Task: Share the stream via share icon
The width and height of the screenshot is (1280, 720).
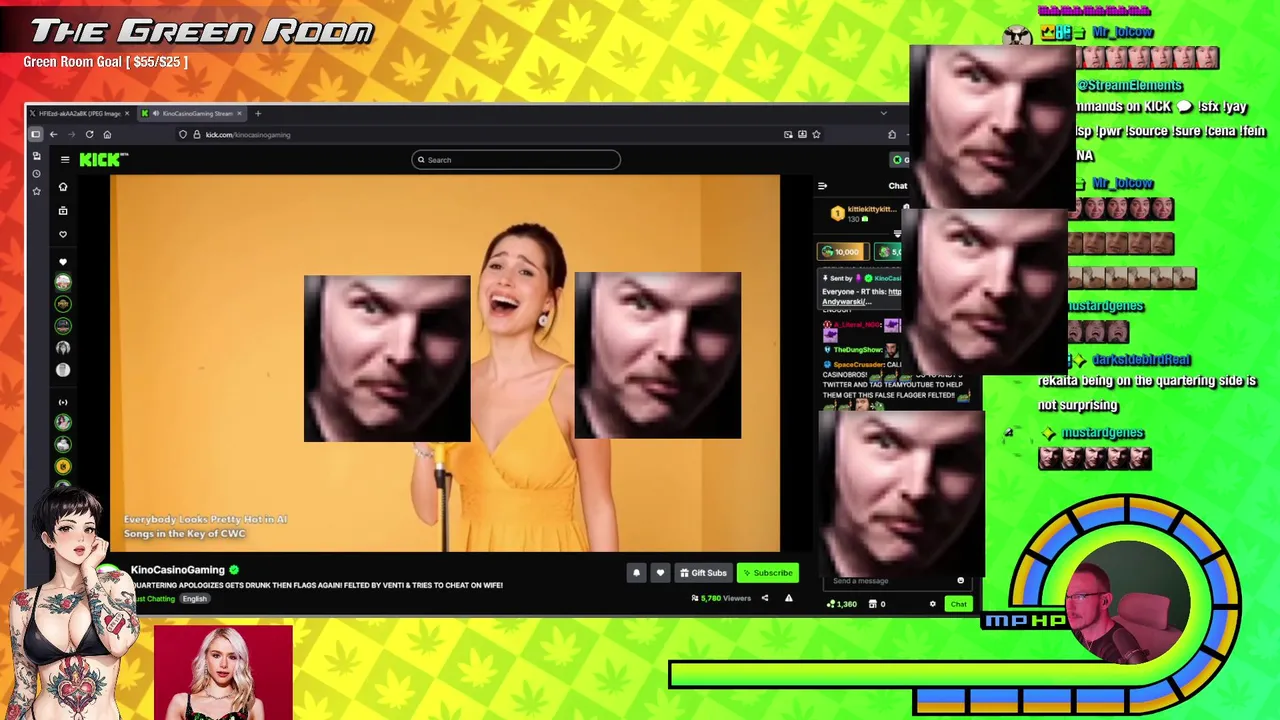Action: tap(765, 598)
